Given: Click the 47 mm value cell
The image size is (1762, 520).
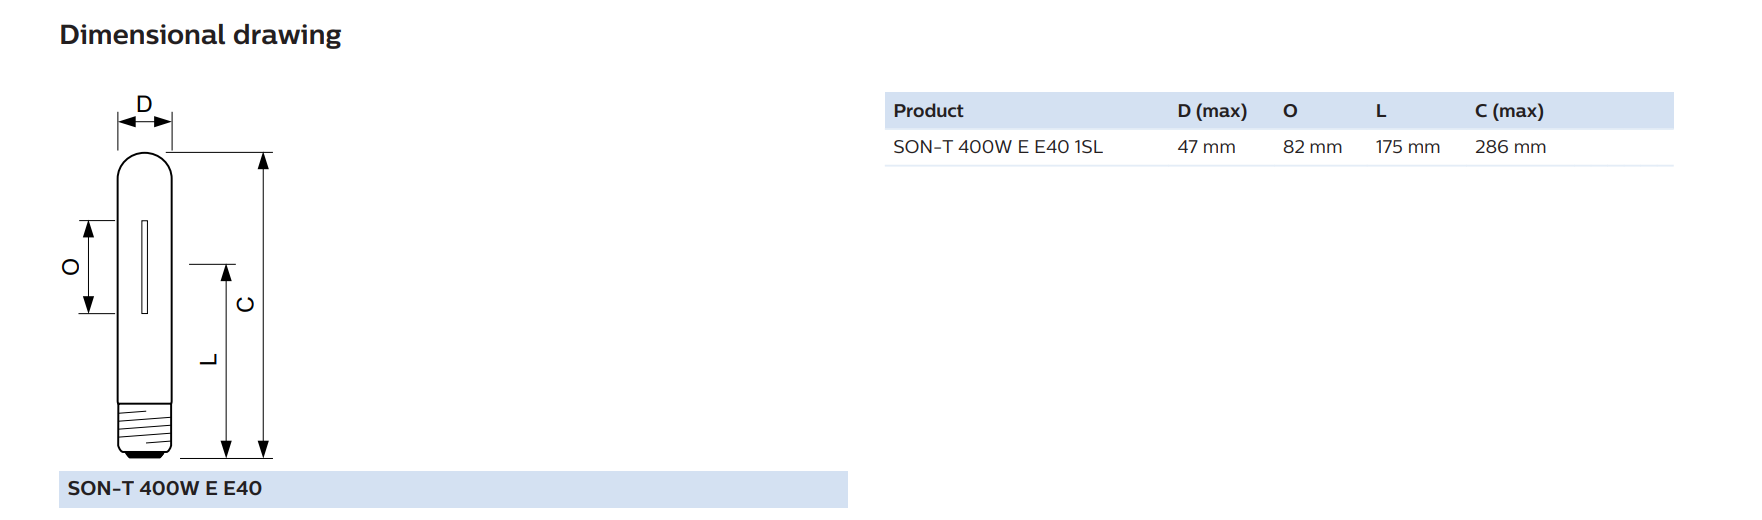Looking at the screenshot, I should click(1206, 147).
